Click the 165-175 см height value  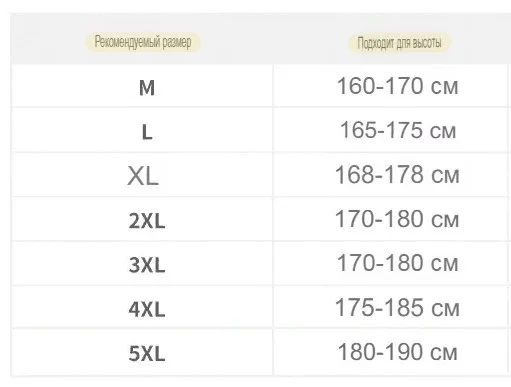[398, 130]
